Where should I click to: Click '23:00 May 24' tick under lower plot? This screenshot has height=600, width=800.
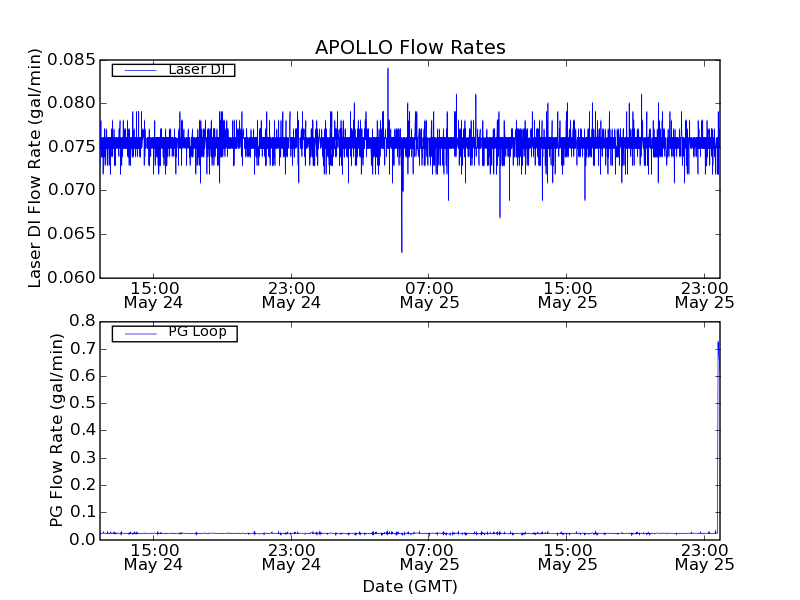291,557
